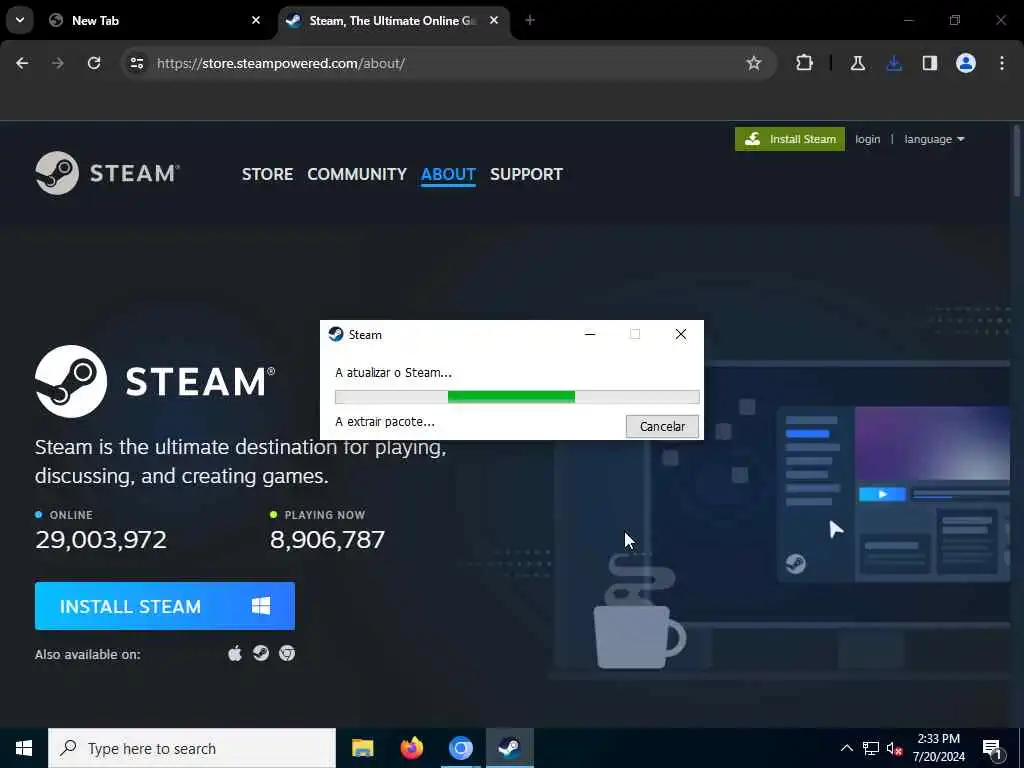
Task: Open the ABOUT menu item
Action: point(448,174)
